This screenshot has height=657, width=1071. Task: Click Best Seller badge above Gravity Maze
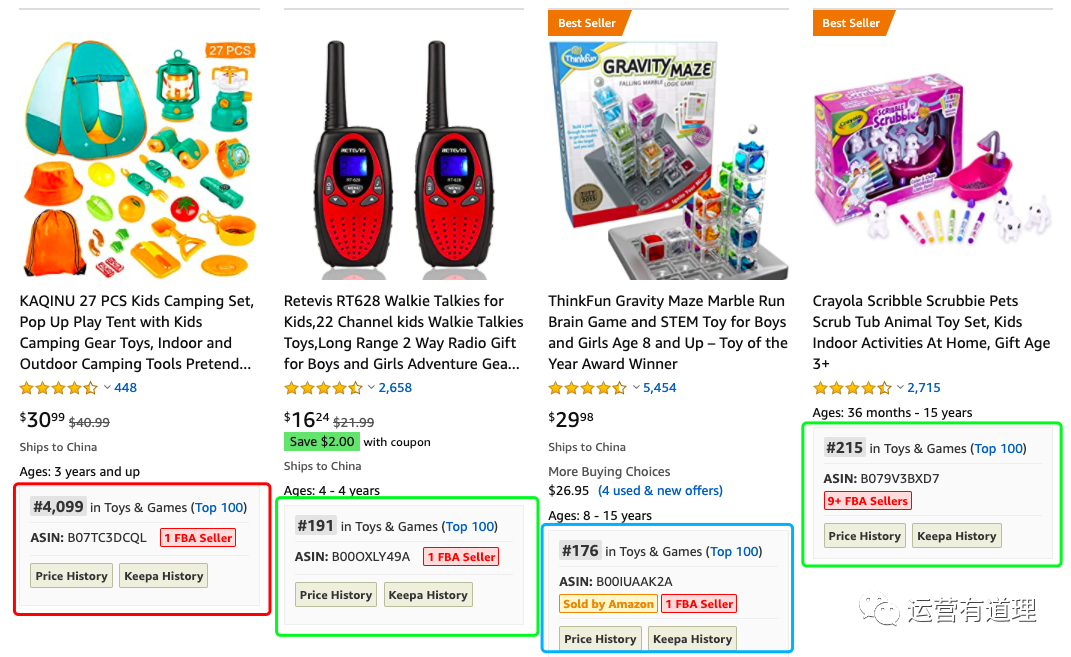(x=589, y=23)
